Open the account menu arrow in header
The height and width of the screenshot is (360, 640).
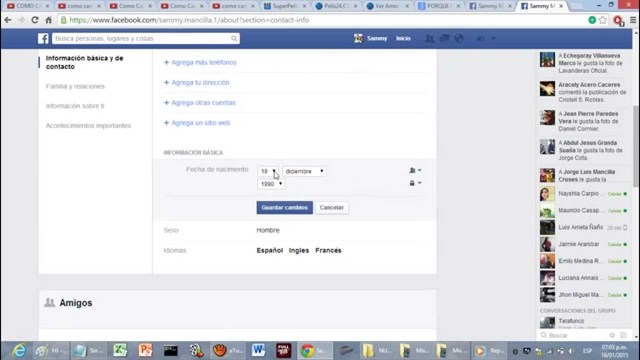click(493, 38)
